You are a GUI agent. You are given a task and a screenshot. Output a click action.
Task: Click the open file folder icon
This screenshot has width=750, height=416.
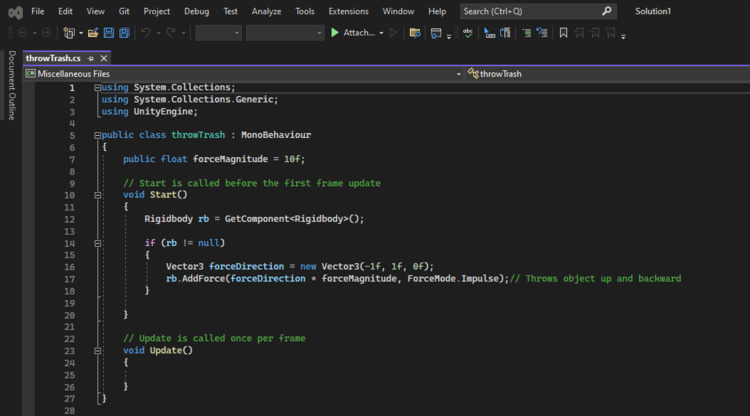[93, 33]
